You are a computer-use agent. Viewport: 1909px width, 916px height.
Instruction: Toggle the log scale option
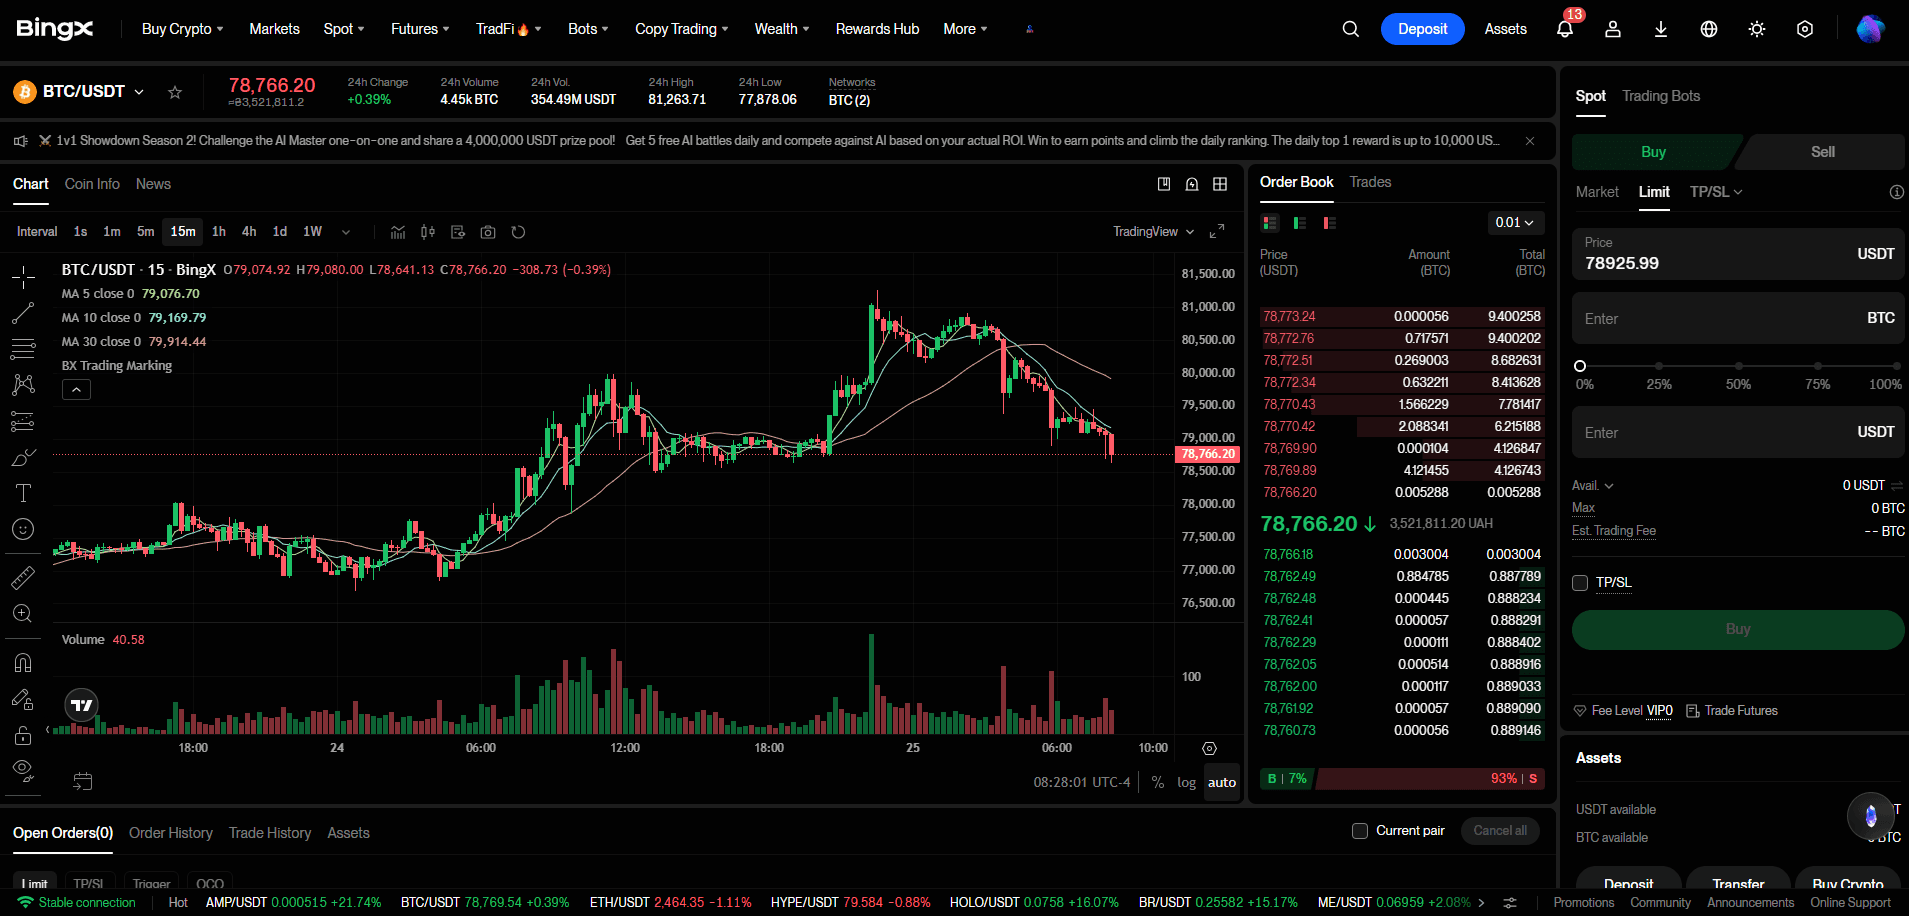point(1186,782)
